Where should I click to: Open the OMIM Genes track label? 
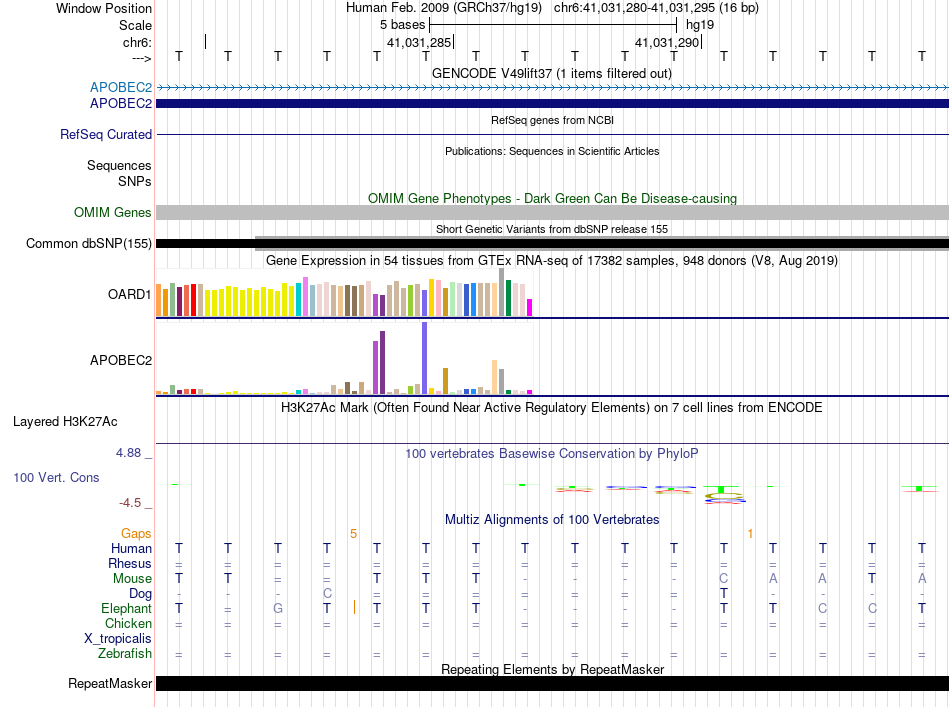112,213
